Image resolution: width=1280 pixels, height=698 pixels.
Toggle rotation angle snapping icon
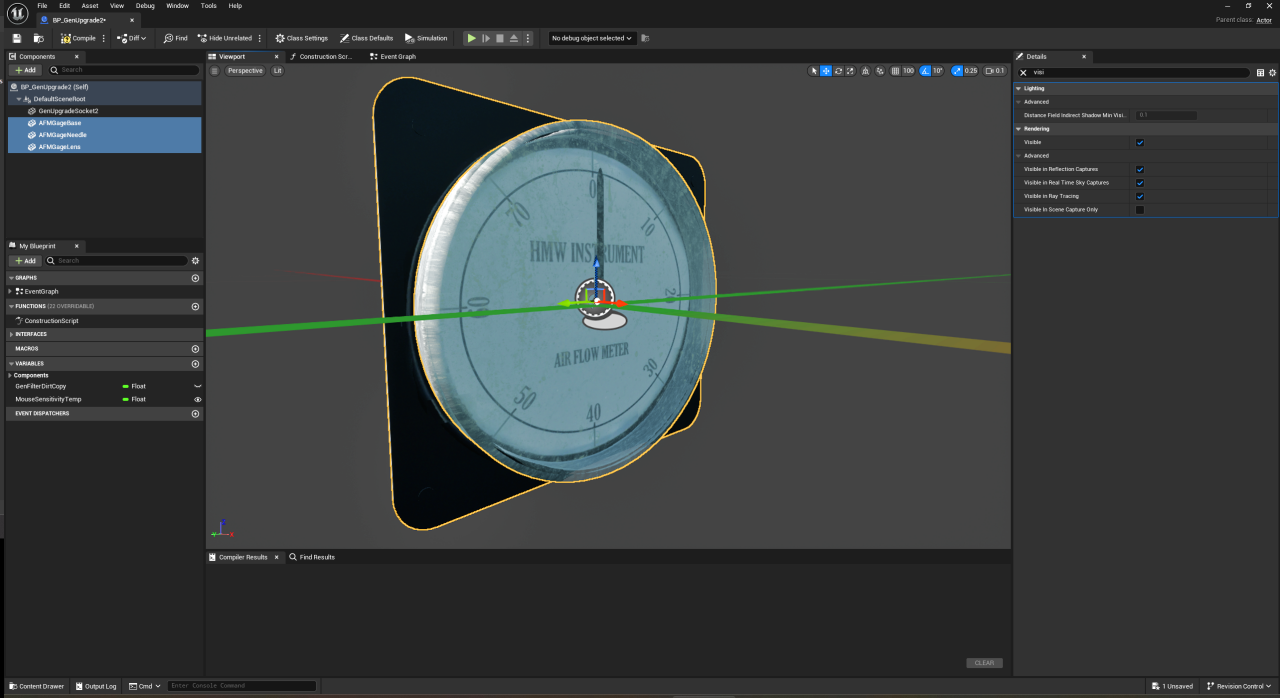(x=926, y=71)
